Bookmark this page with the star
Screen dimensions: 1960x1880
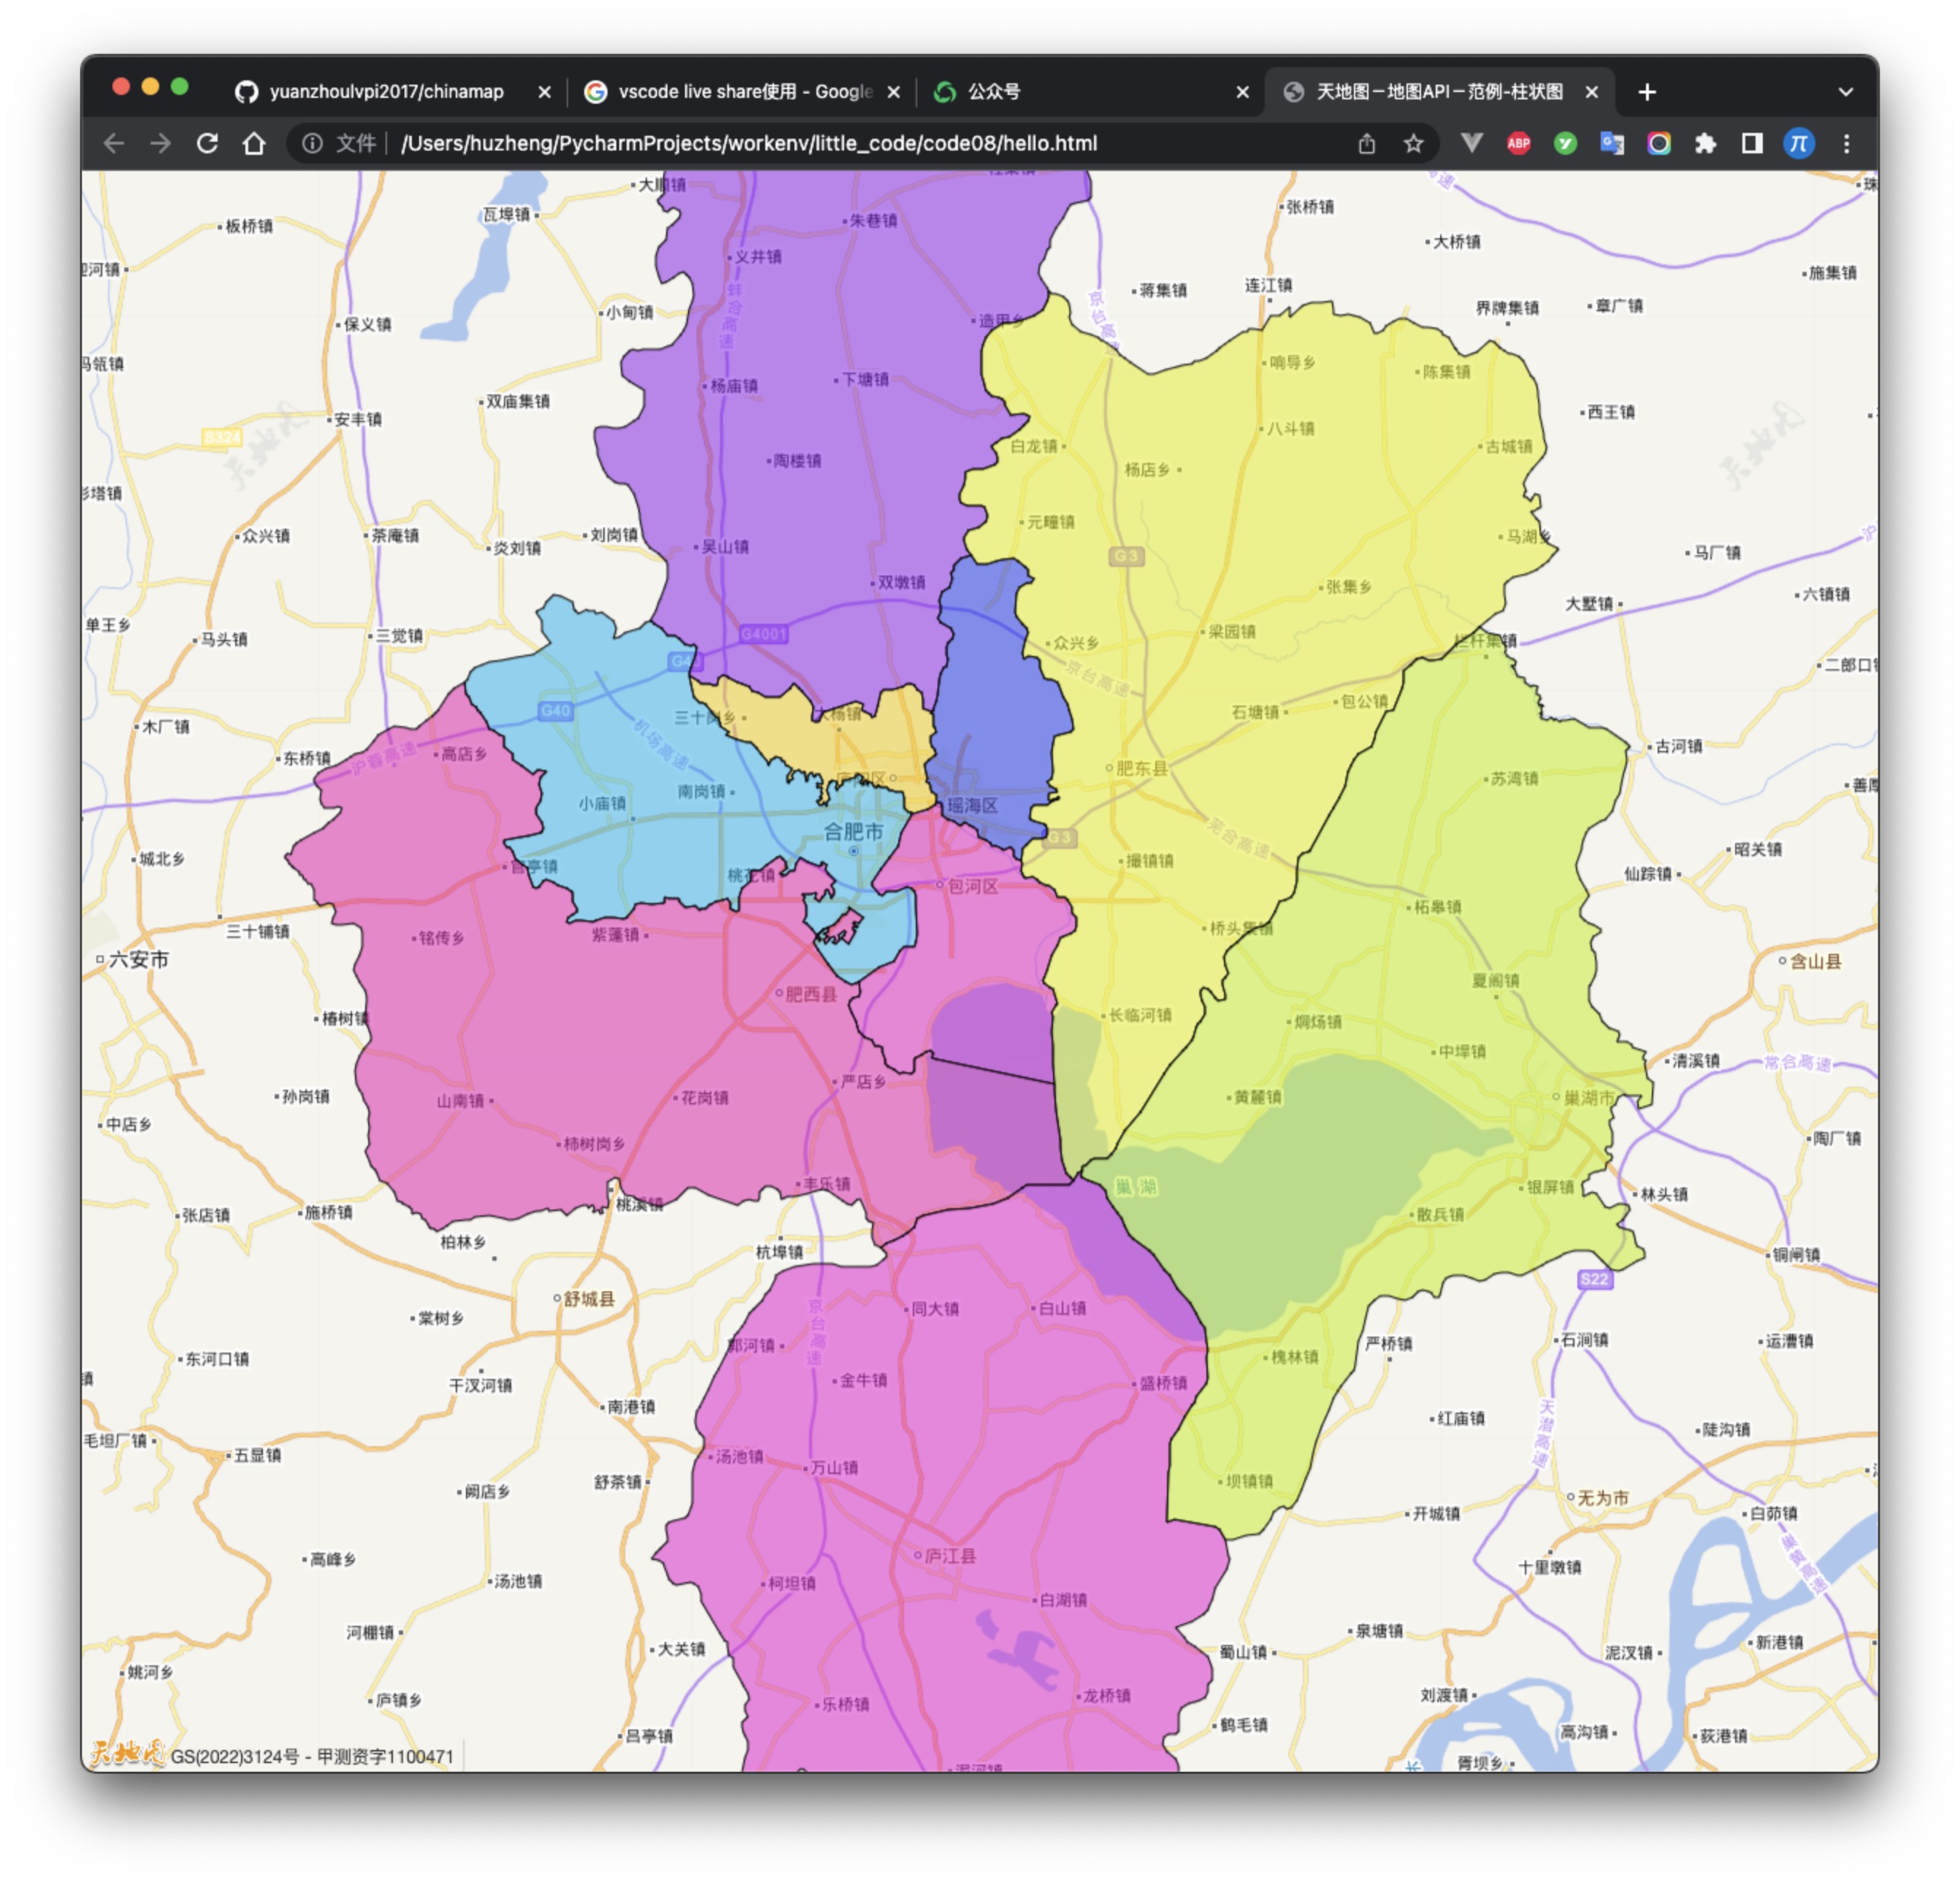(x=1413, y=143)
